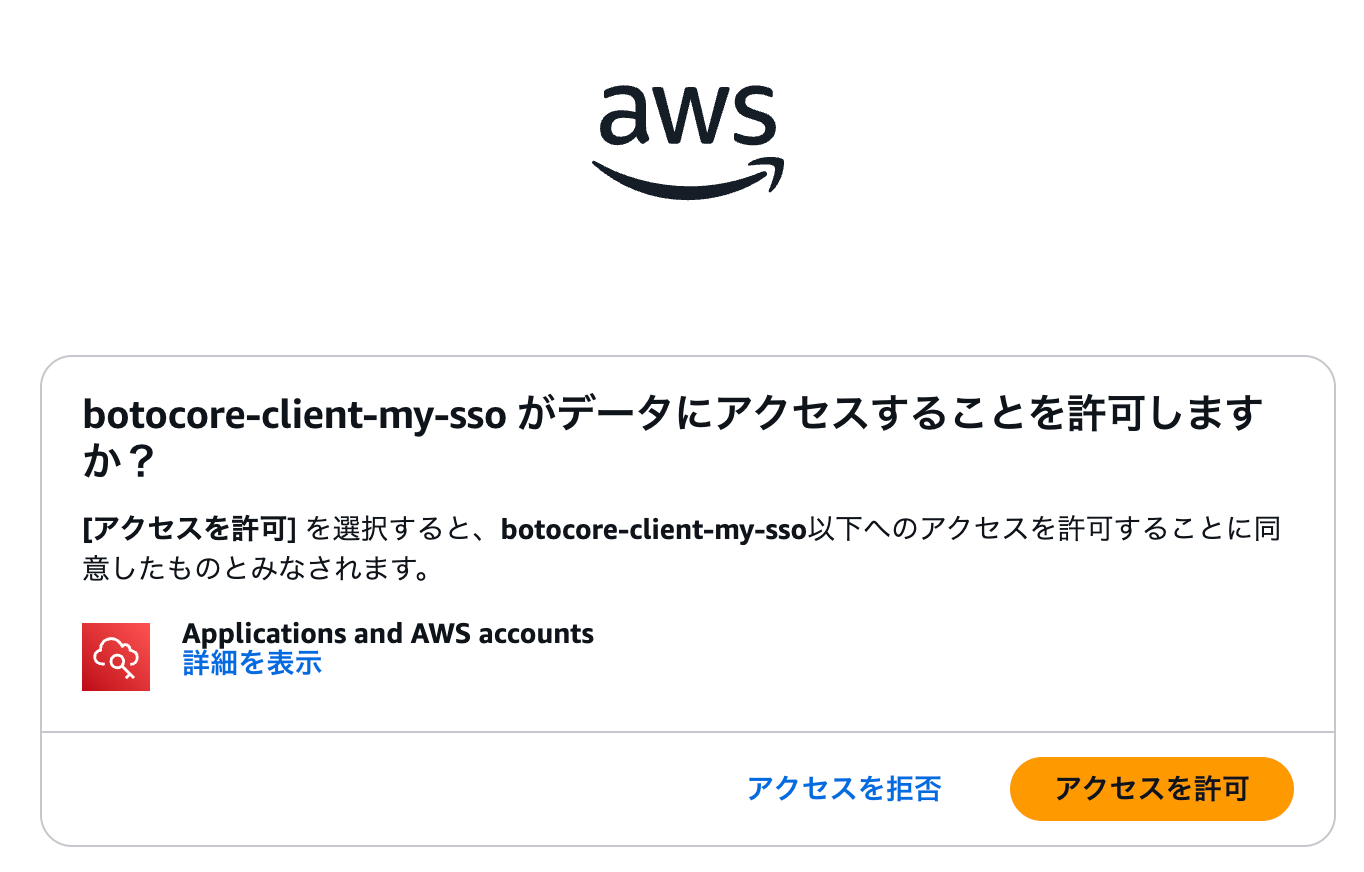Click bold [アクセスを許可] in description
The width and height of the screenshot is (1364, 872).
[x=190, y=529]
